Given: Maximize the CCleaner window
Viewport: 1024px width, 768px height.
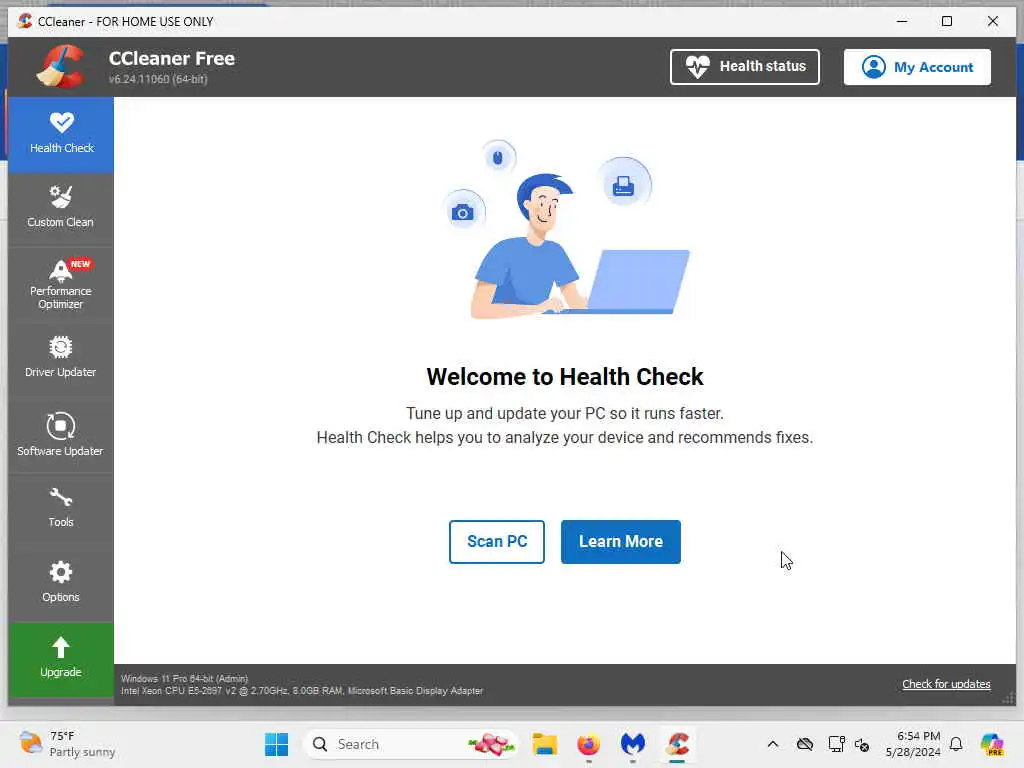Looking at the screenshot, I should 947,21.
